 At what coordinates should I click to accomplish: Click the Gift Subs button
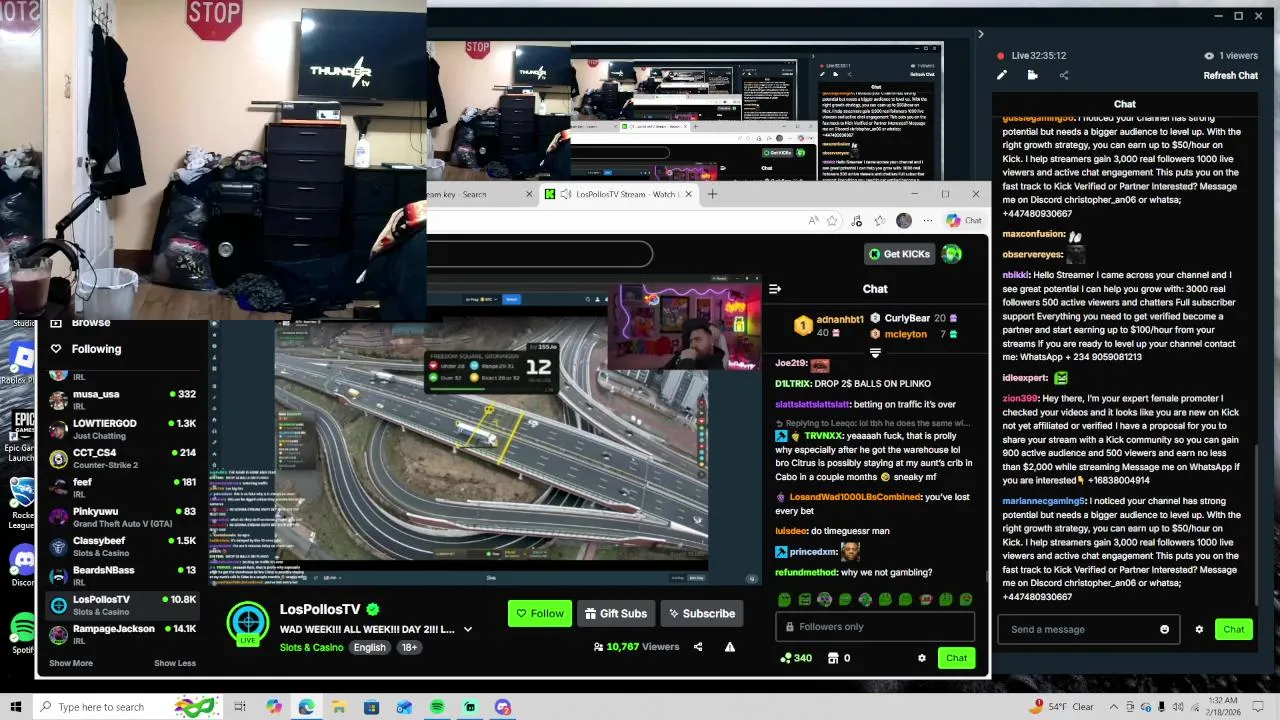[x=616, y=614]
